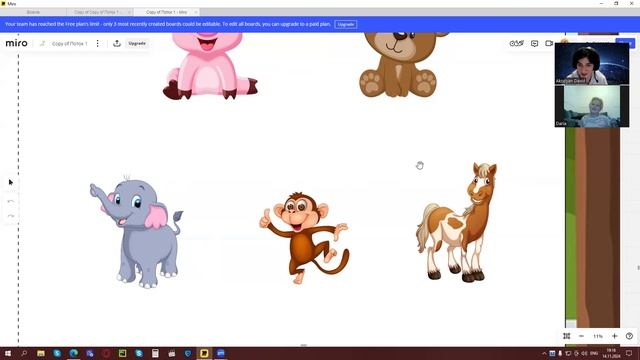Open the Calculator taskbar icon
The image size is (640, 360).
155,353
